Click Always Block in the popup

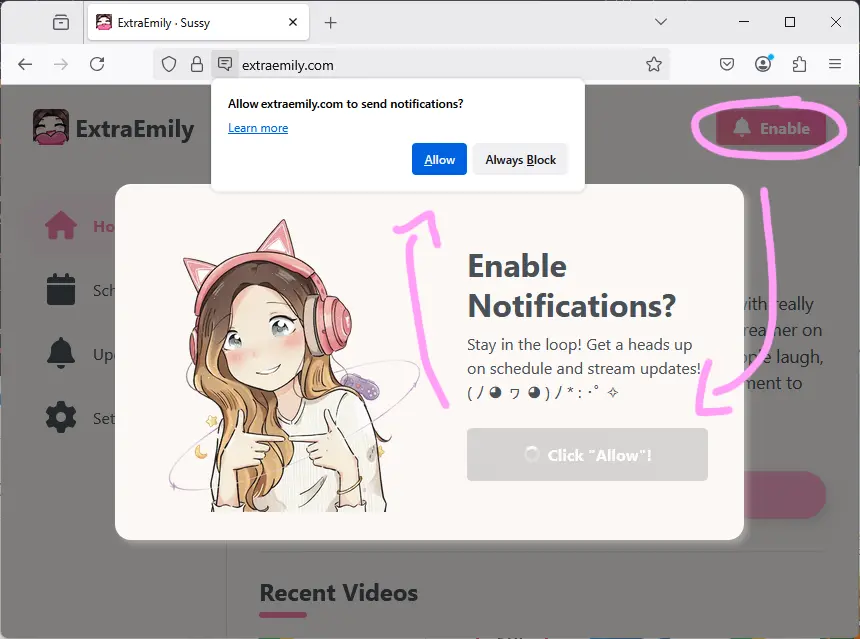pyautogui.click(x=520, y=158)
